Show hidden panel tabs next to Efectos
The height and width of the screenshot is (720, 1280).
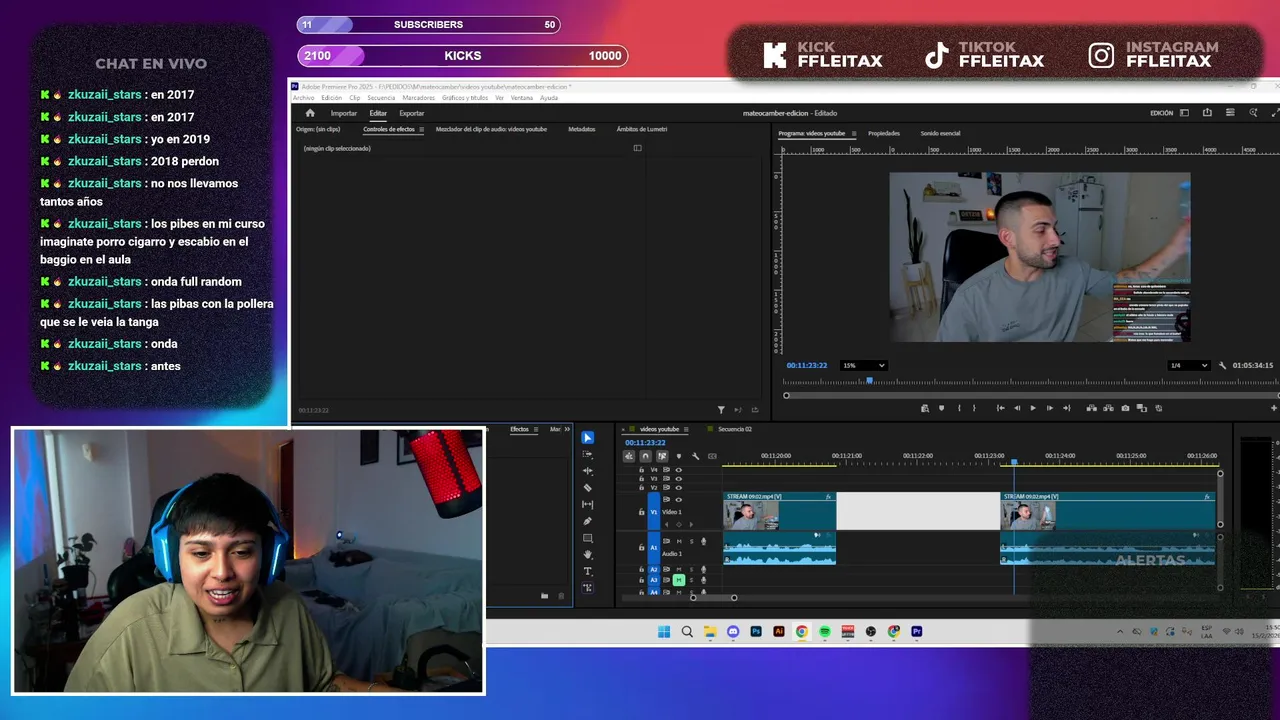[567, 429]
